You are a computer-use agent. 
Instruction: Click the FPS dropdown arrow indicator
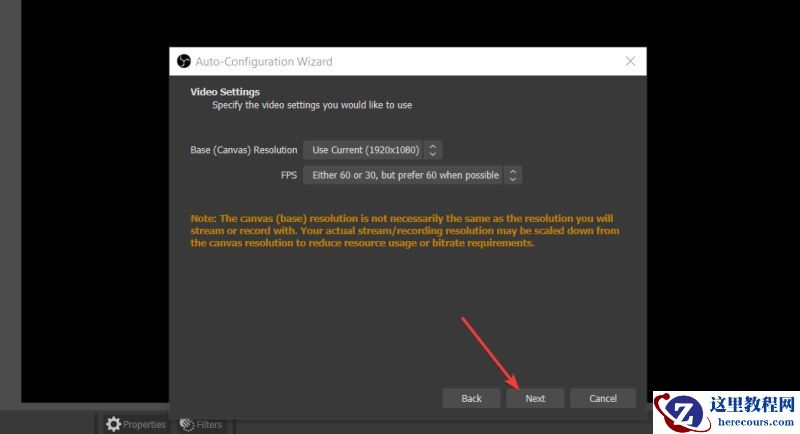513,175
